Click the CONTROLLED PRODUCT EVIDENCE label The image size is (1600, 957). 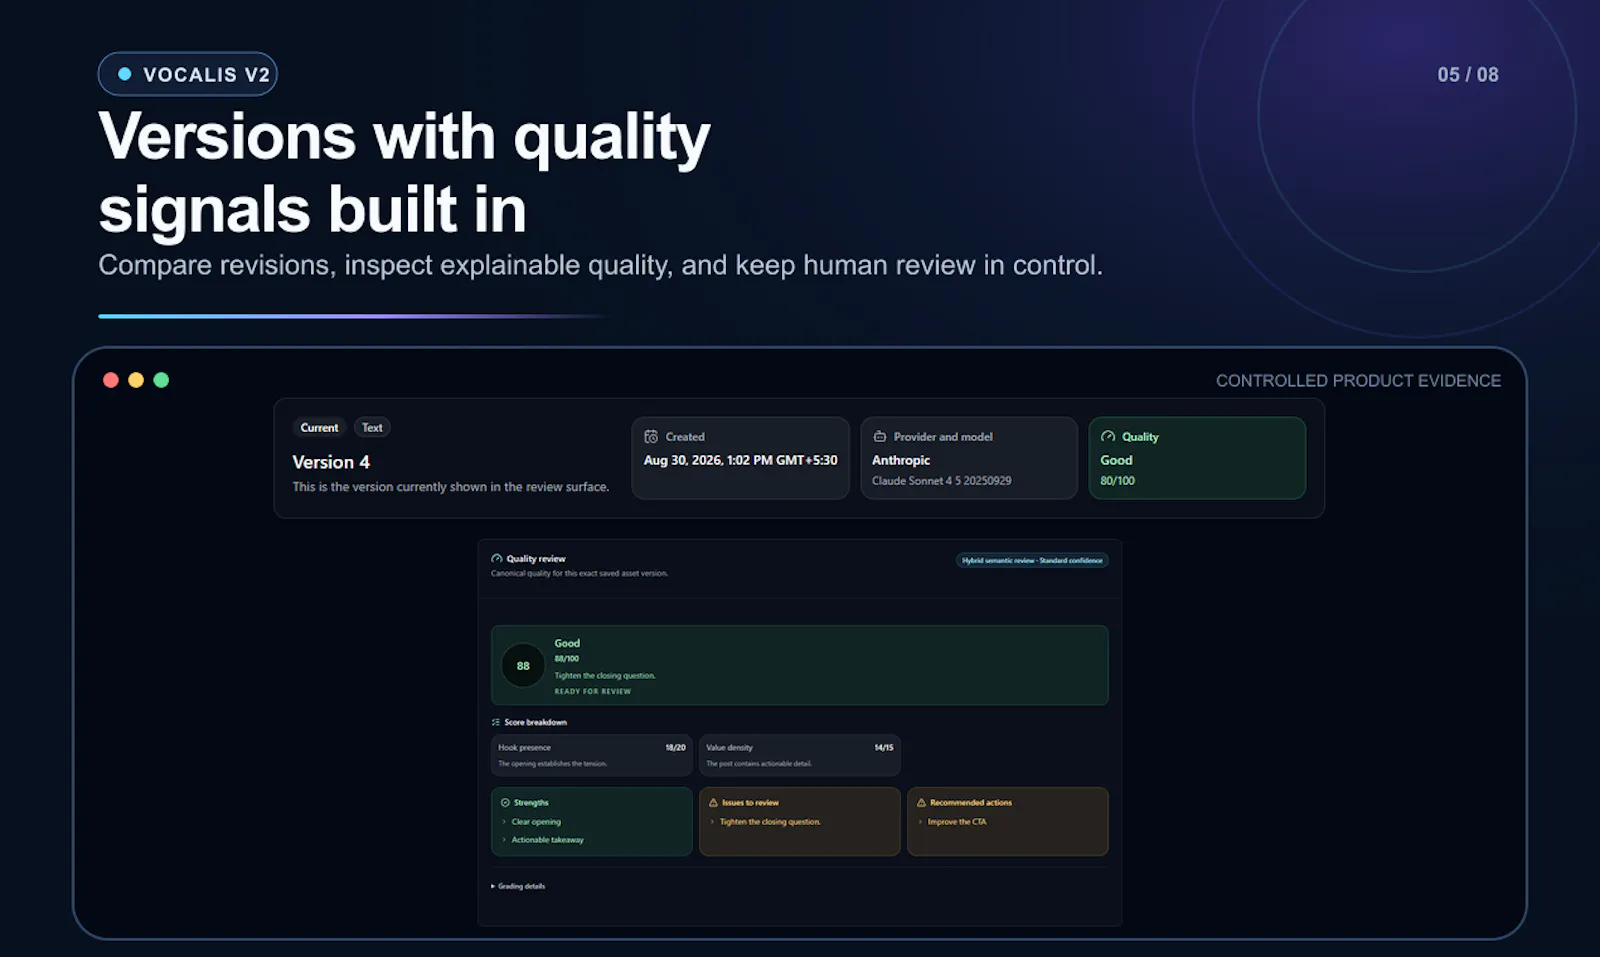tap(1358, 381)
